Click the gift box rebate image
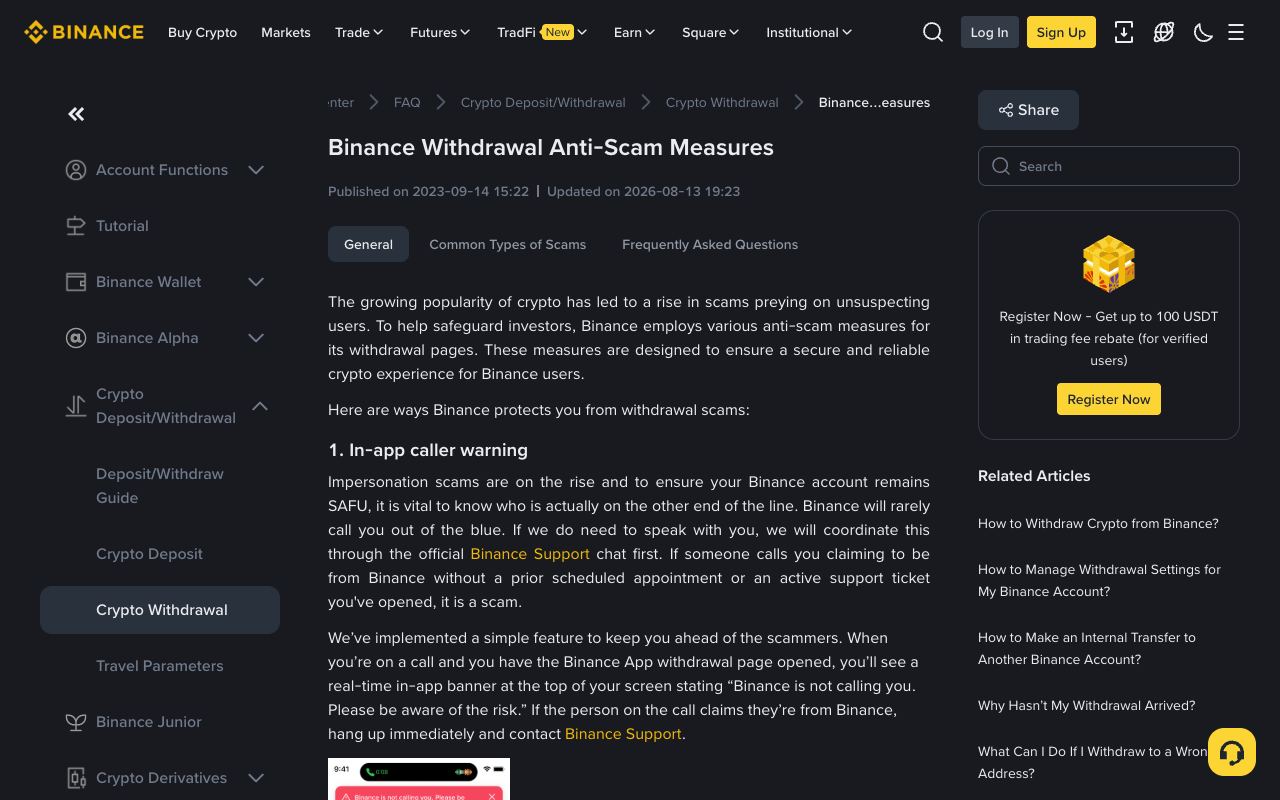The width and height of the screenshot is (1280, 800). (1109, 264)
